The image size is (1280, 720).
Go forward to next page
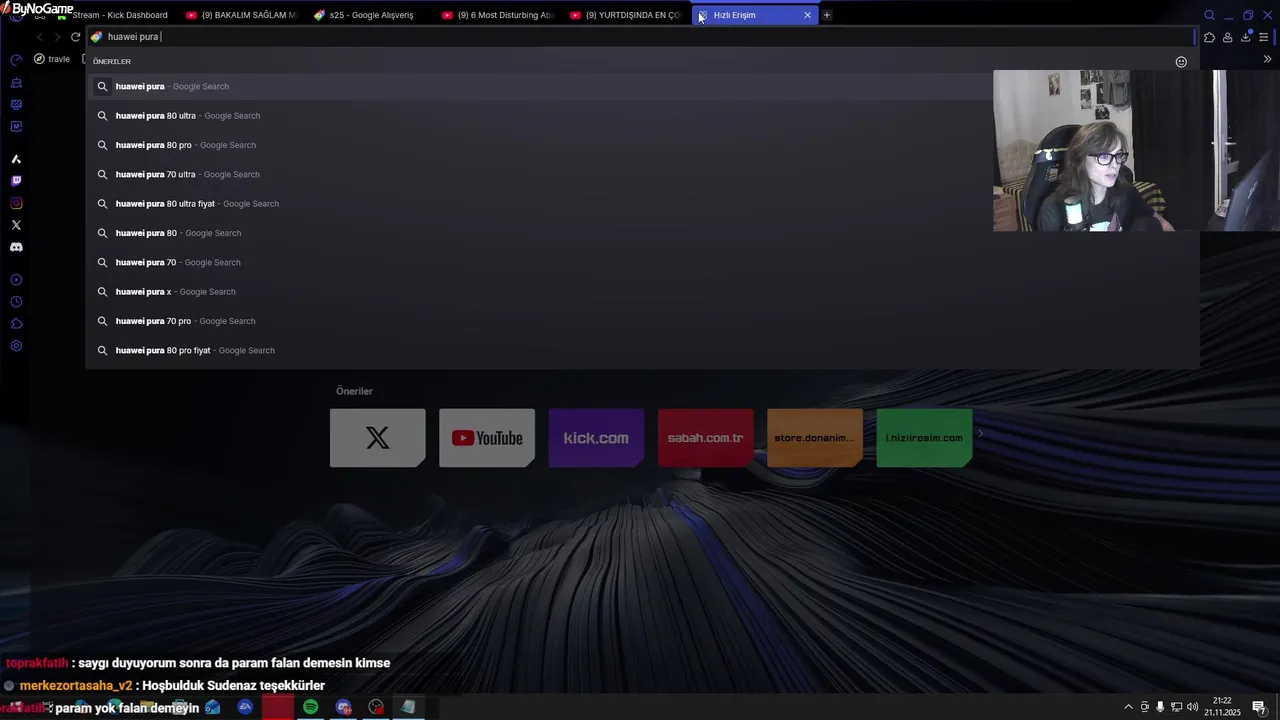click(x=57, y=37)
